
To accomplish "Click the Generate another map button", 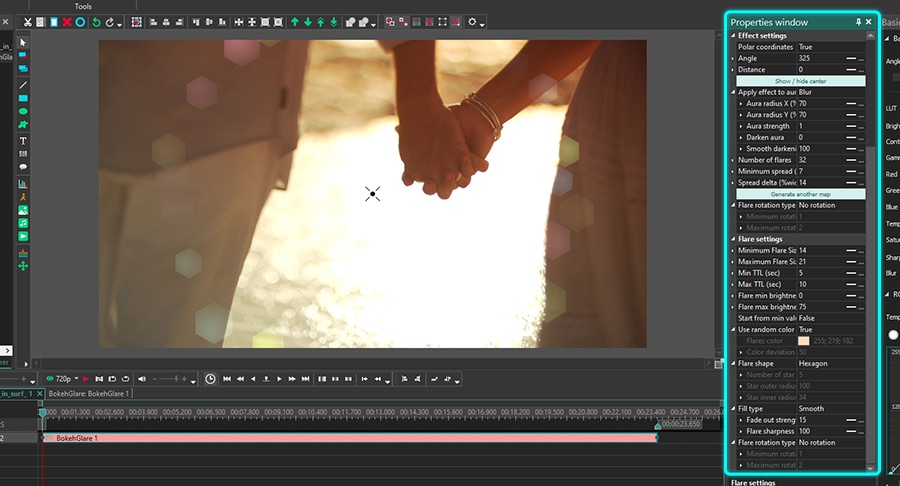I will click(801, 194).
